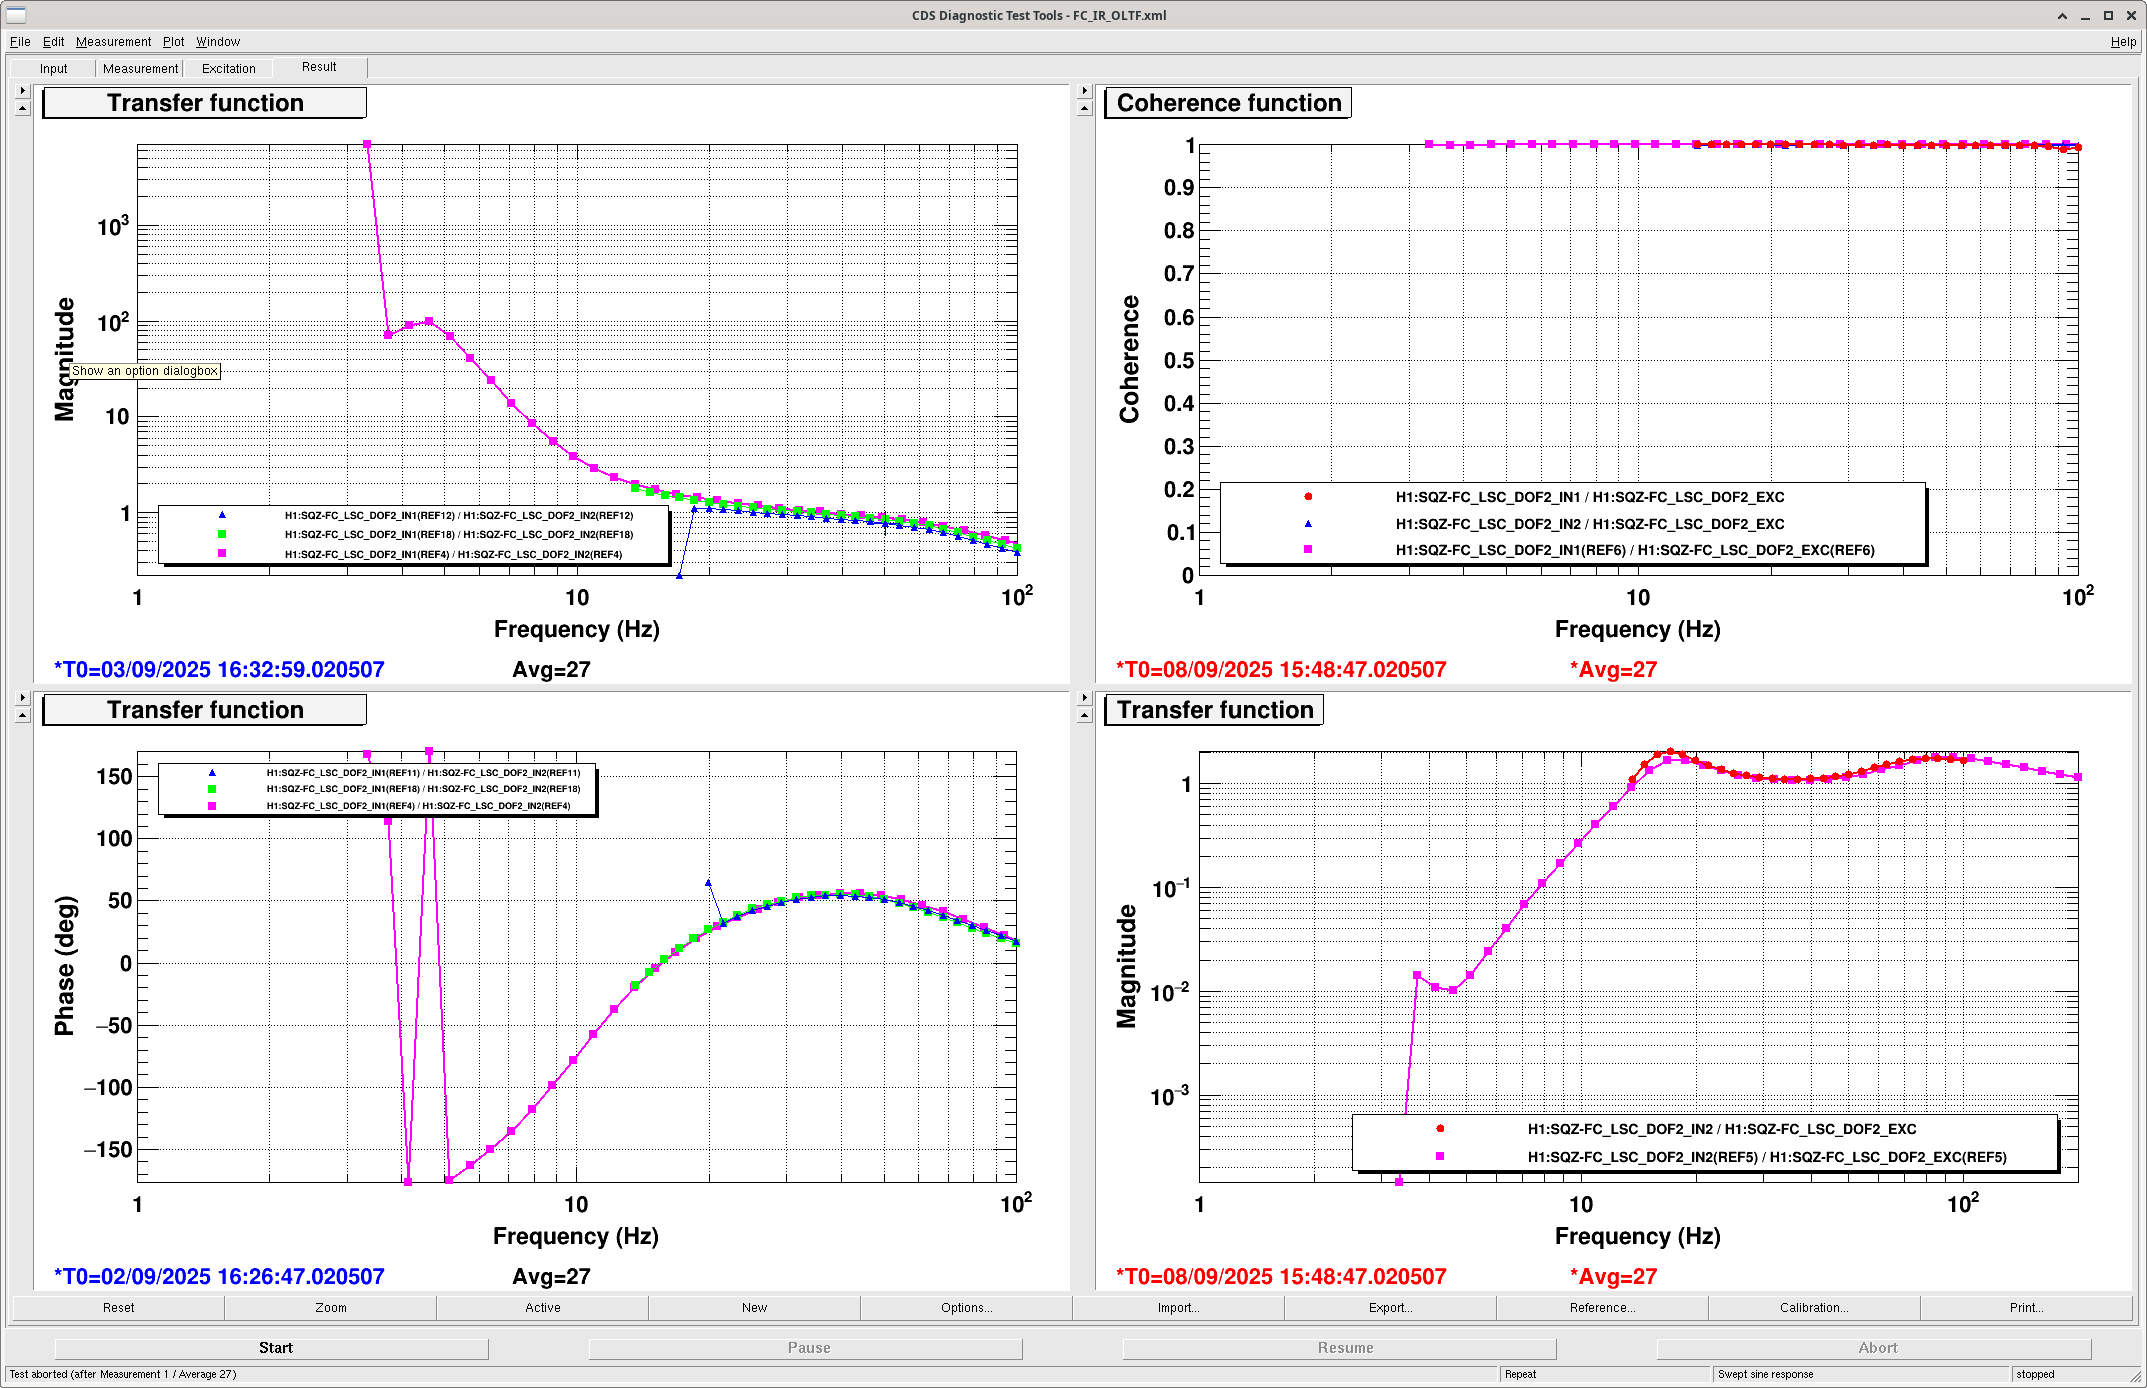Viewport: 2147px width, 1388px height.
Task: Click right-arrow options button beside Phase (deg) plot
Action: pyautogui.click(x=22, y=697)
